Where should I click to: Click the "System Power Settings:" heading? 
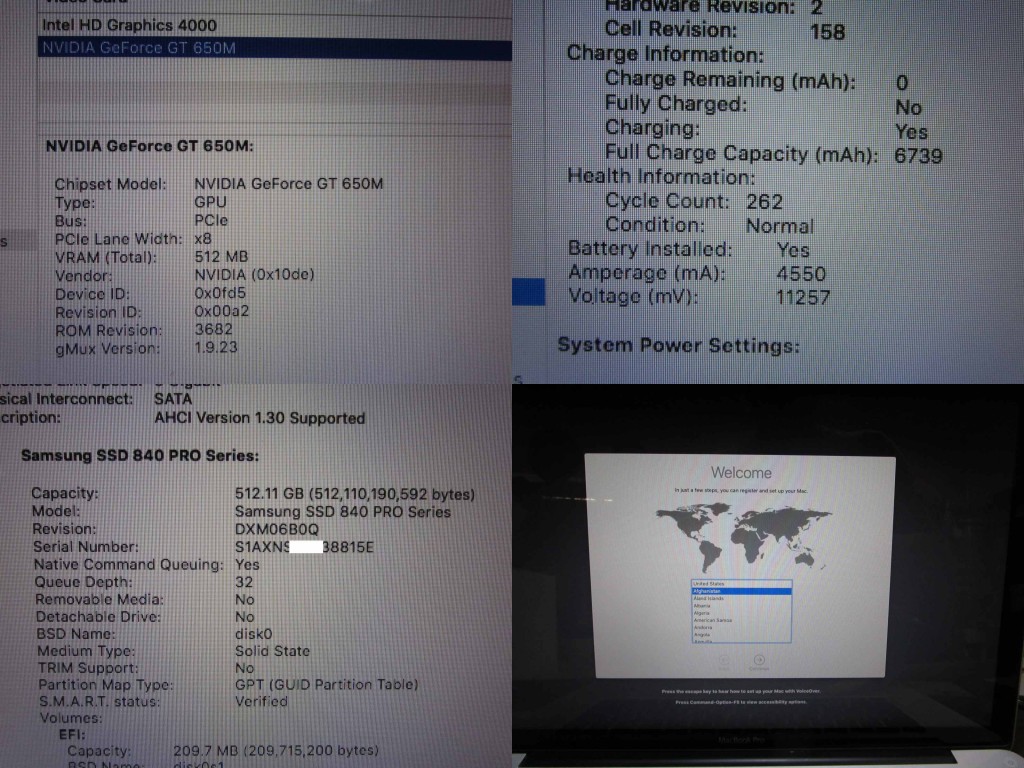click(x=679, y=345)
